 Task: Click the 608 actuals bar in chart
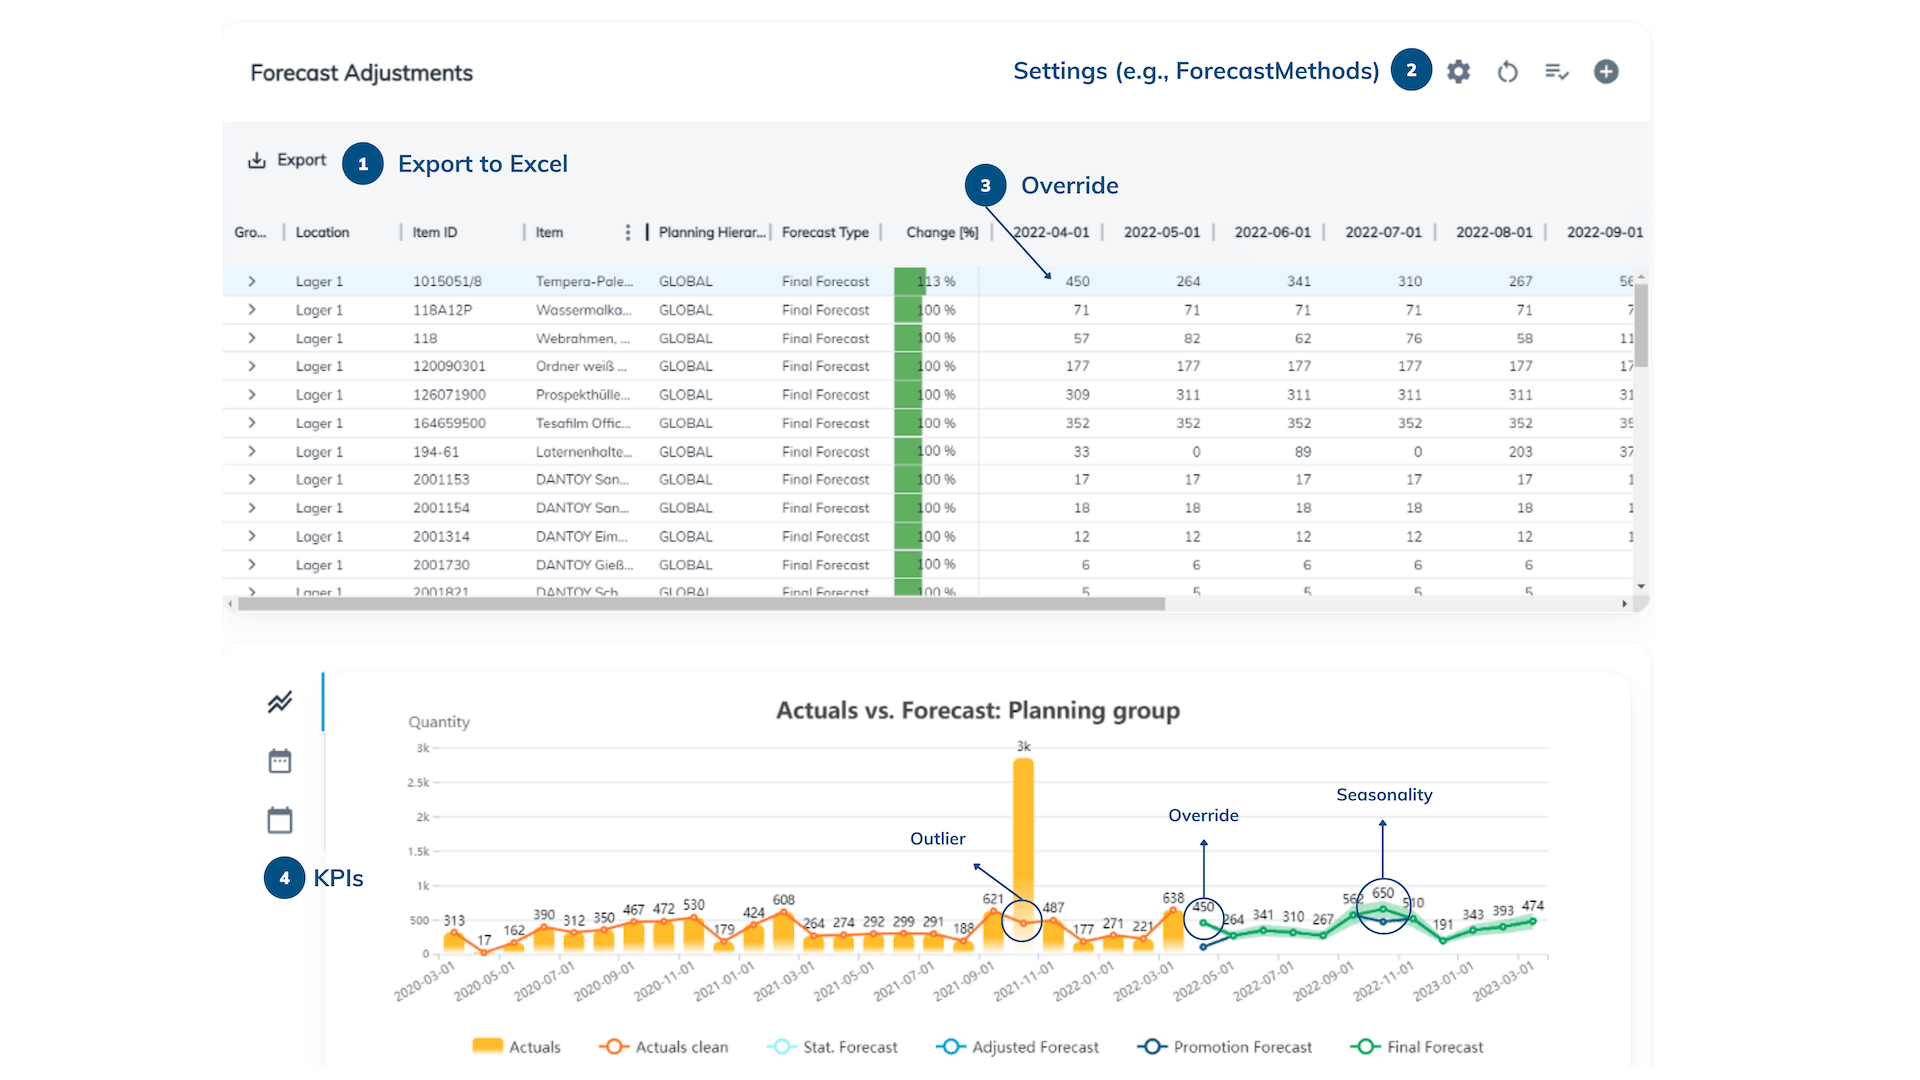point(783,931)
